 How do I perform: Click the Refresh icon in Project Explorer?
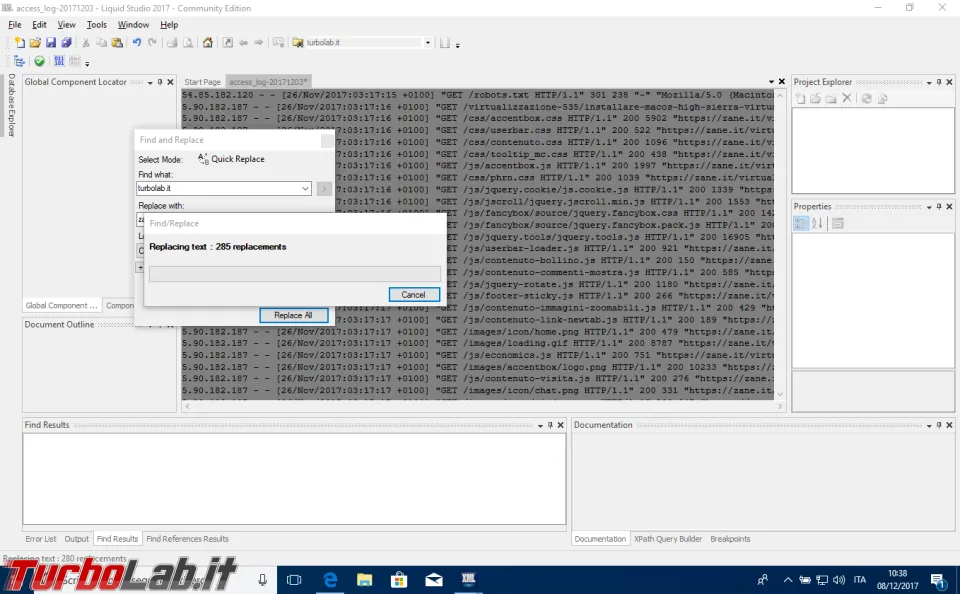pos(866,98)
